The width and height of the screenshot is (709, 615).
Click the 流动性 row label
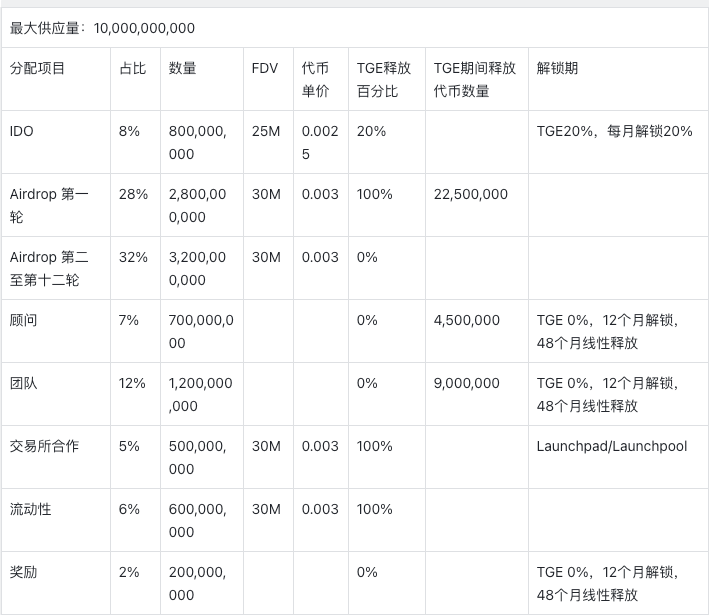[x=30, y=509]
